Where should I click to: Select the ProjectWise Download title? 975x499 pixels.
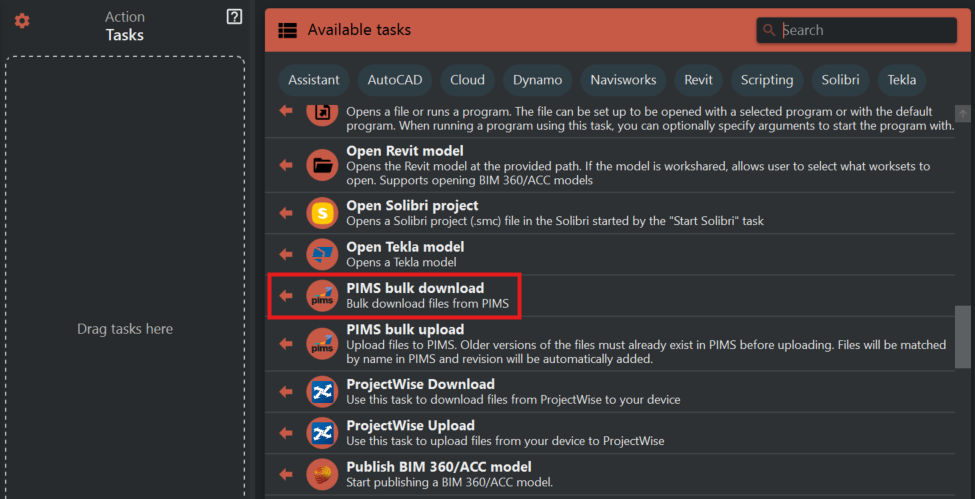coord(420,385)
